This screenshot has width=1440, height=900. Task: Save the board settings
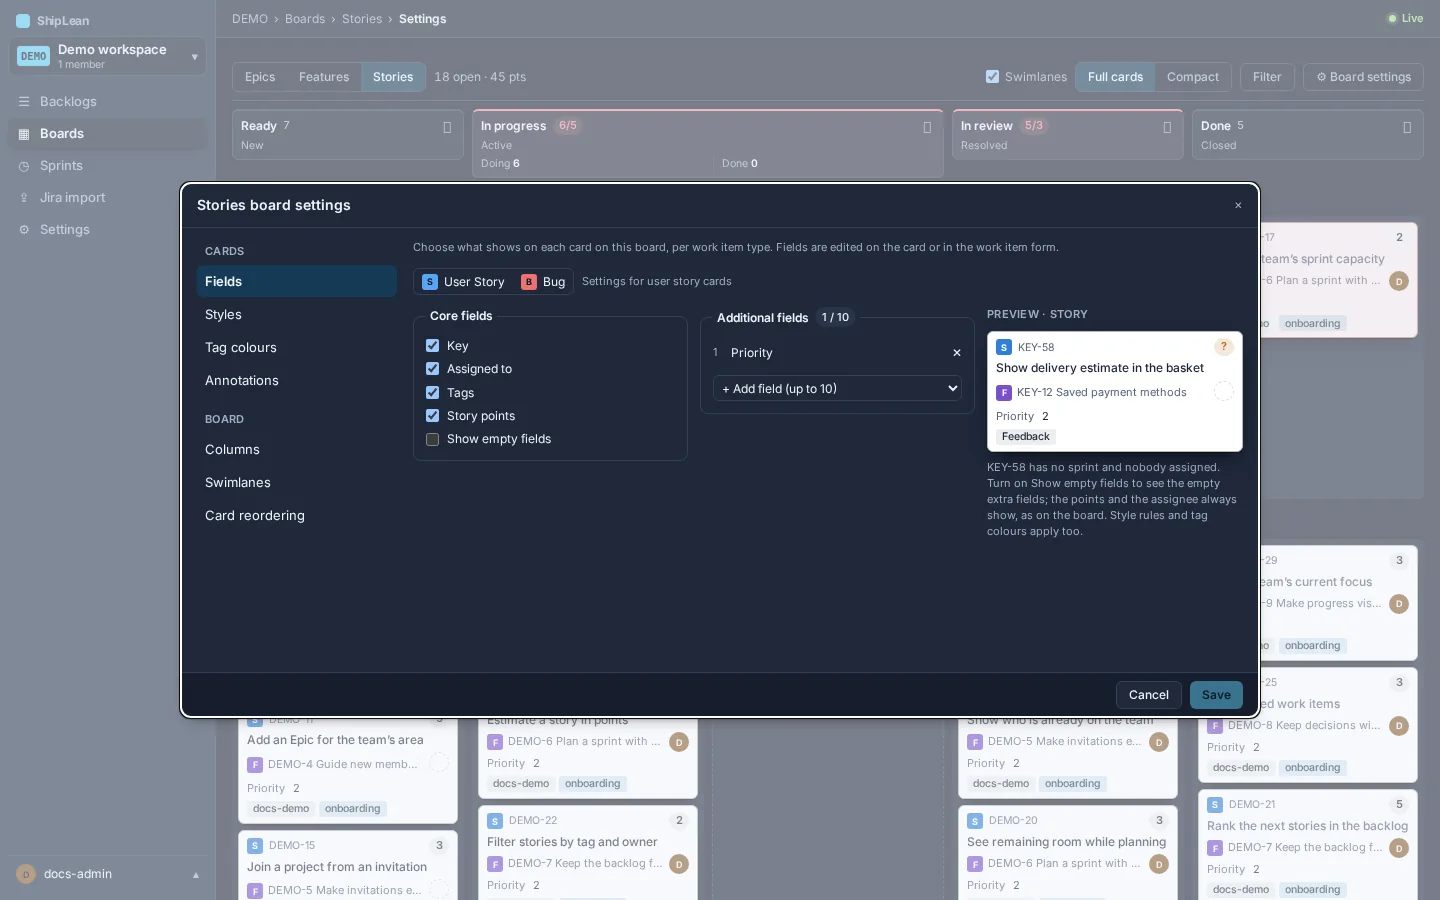1216,695
